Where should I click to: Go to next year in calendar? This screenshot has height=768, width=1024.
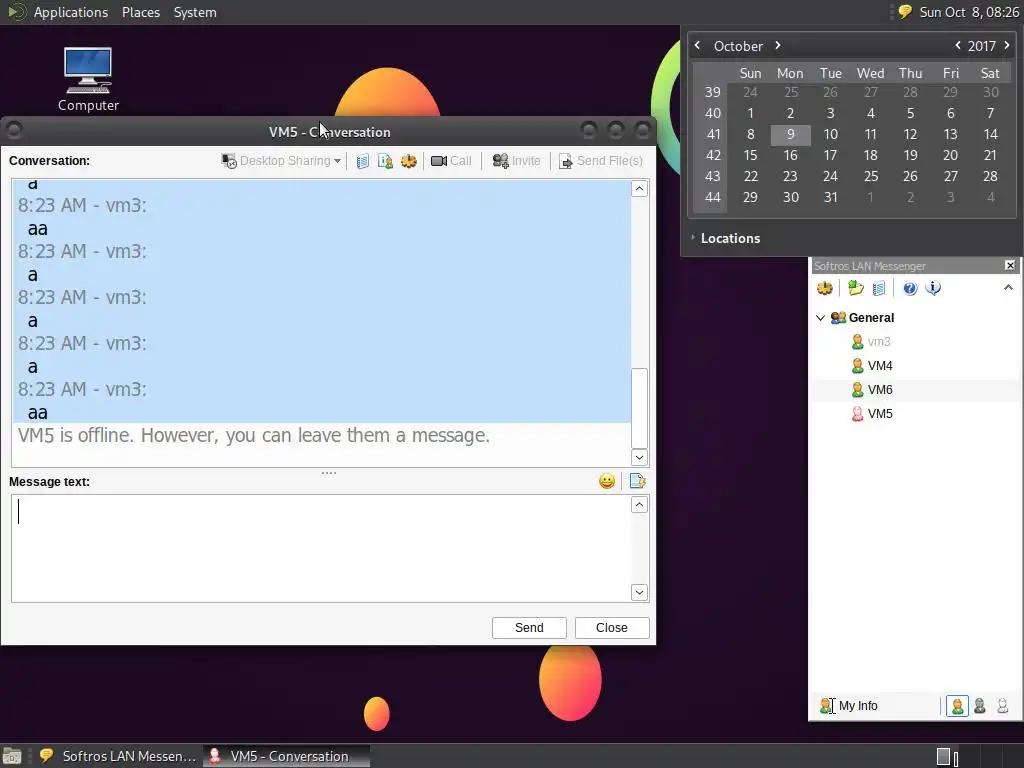[x=1007, y=45]
